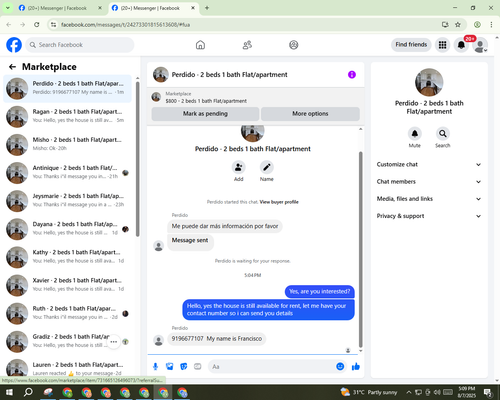View site information icon in address bar

pos(53,25)
